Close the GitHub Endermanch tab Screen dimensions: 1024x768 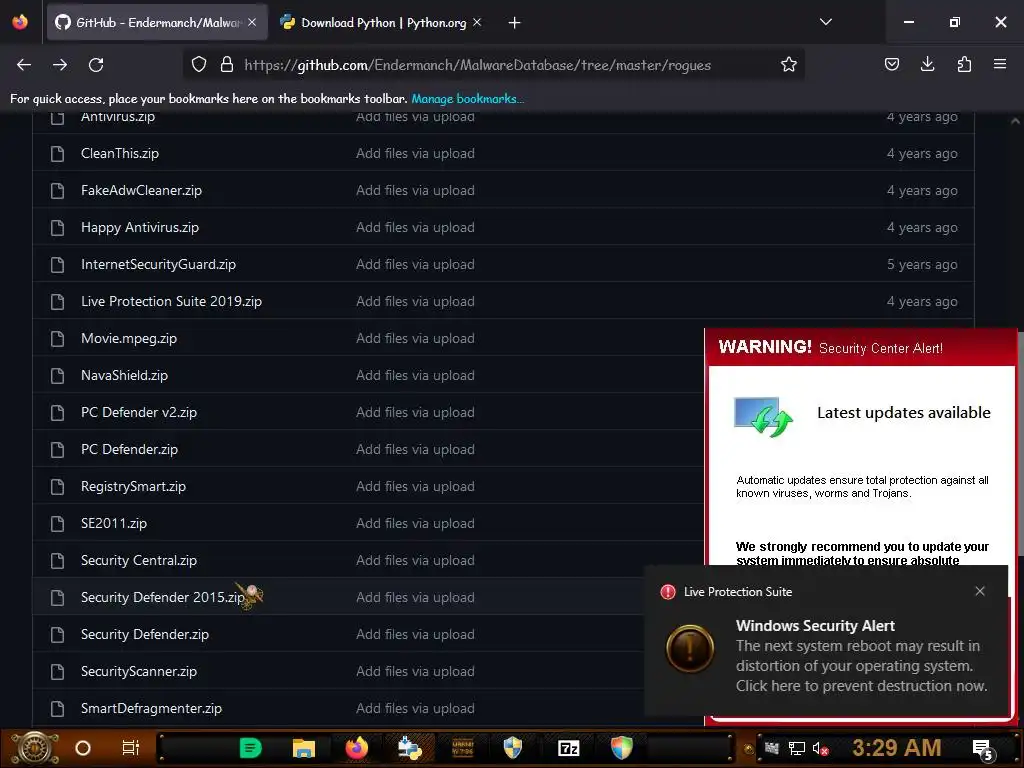(x=252, y=22)
